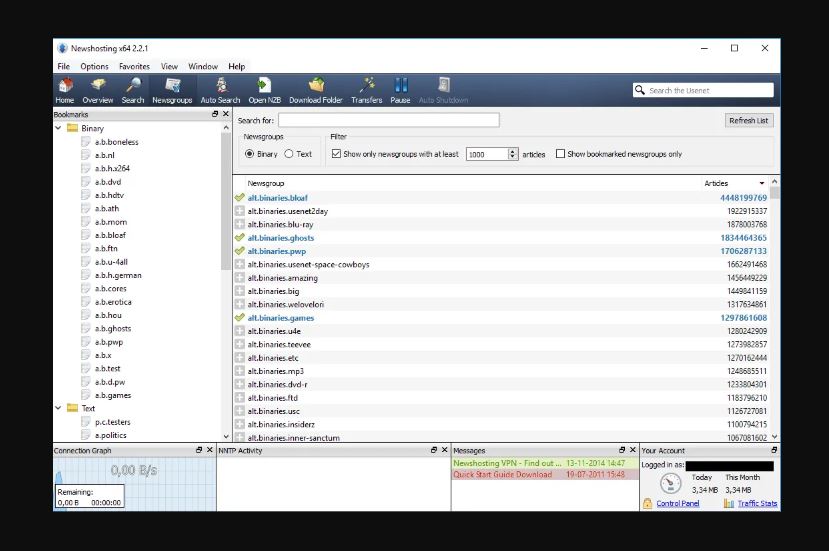Select the a.b.erotica bookmark
This screenshot has height=551, width=829.
(113, 302)
